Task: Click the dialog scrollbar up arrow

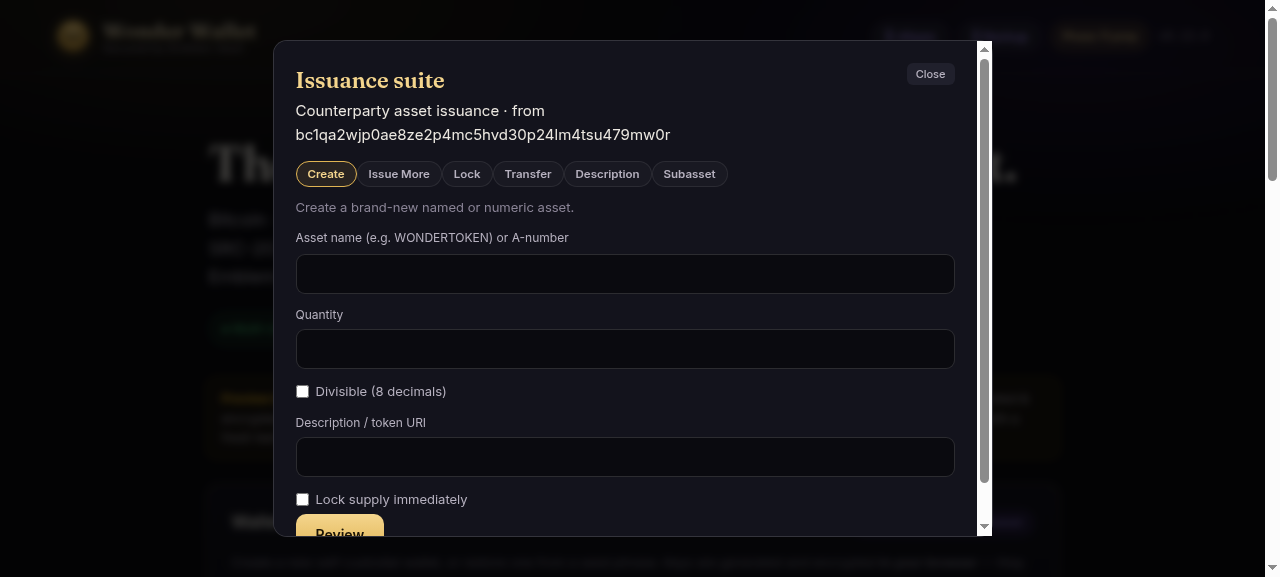Action: coord(984,49)
